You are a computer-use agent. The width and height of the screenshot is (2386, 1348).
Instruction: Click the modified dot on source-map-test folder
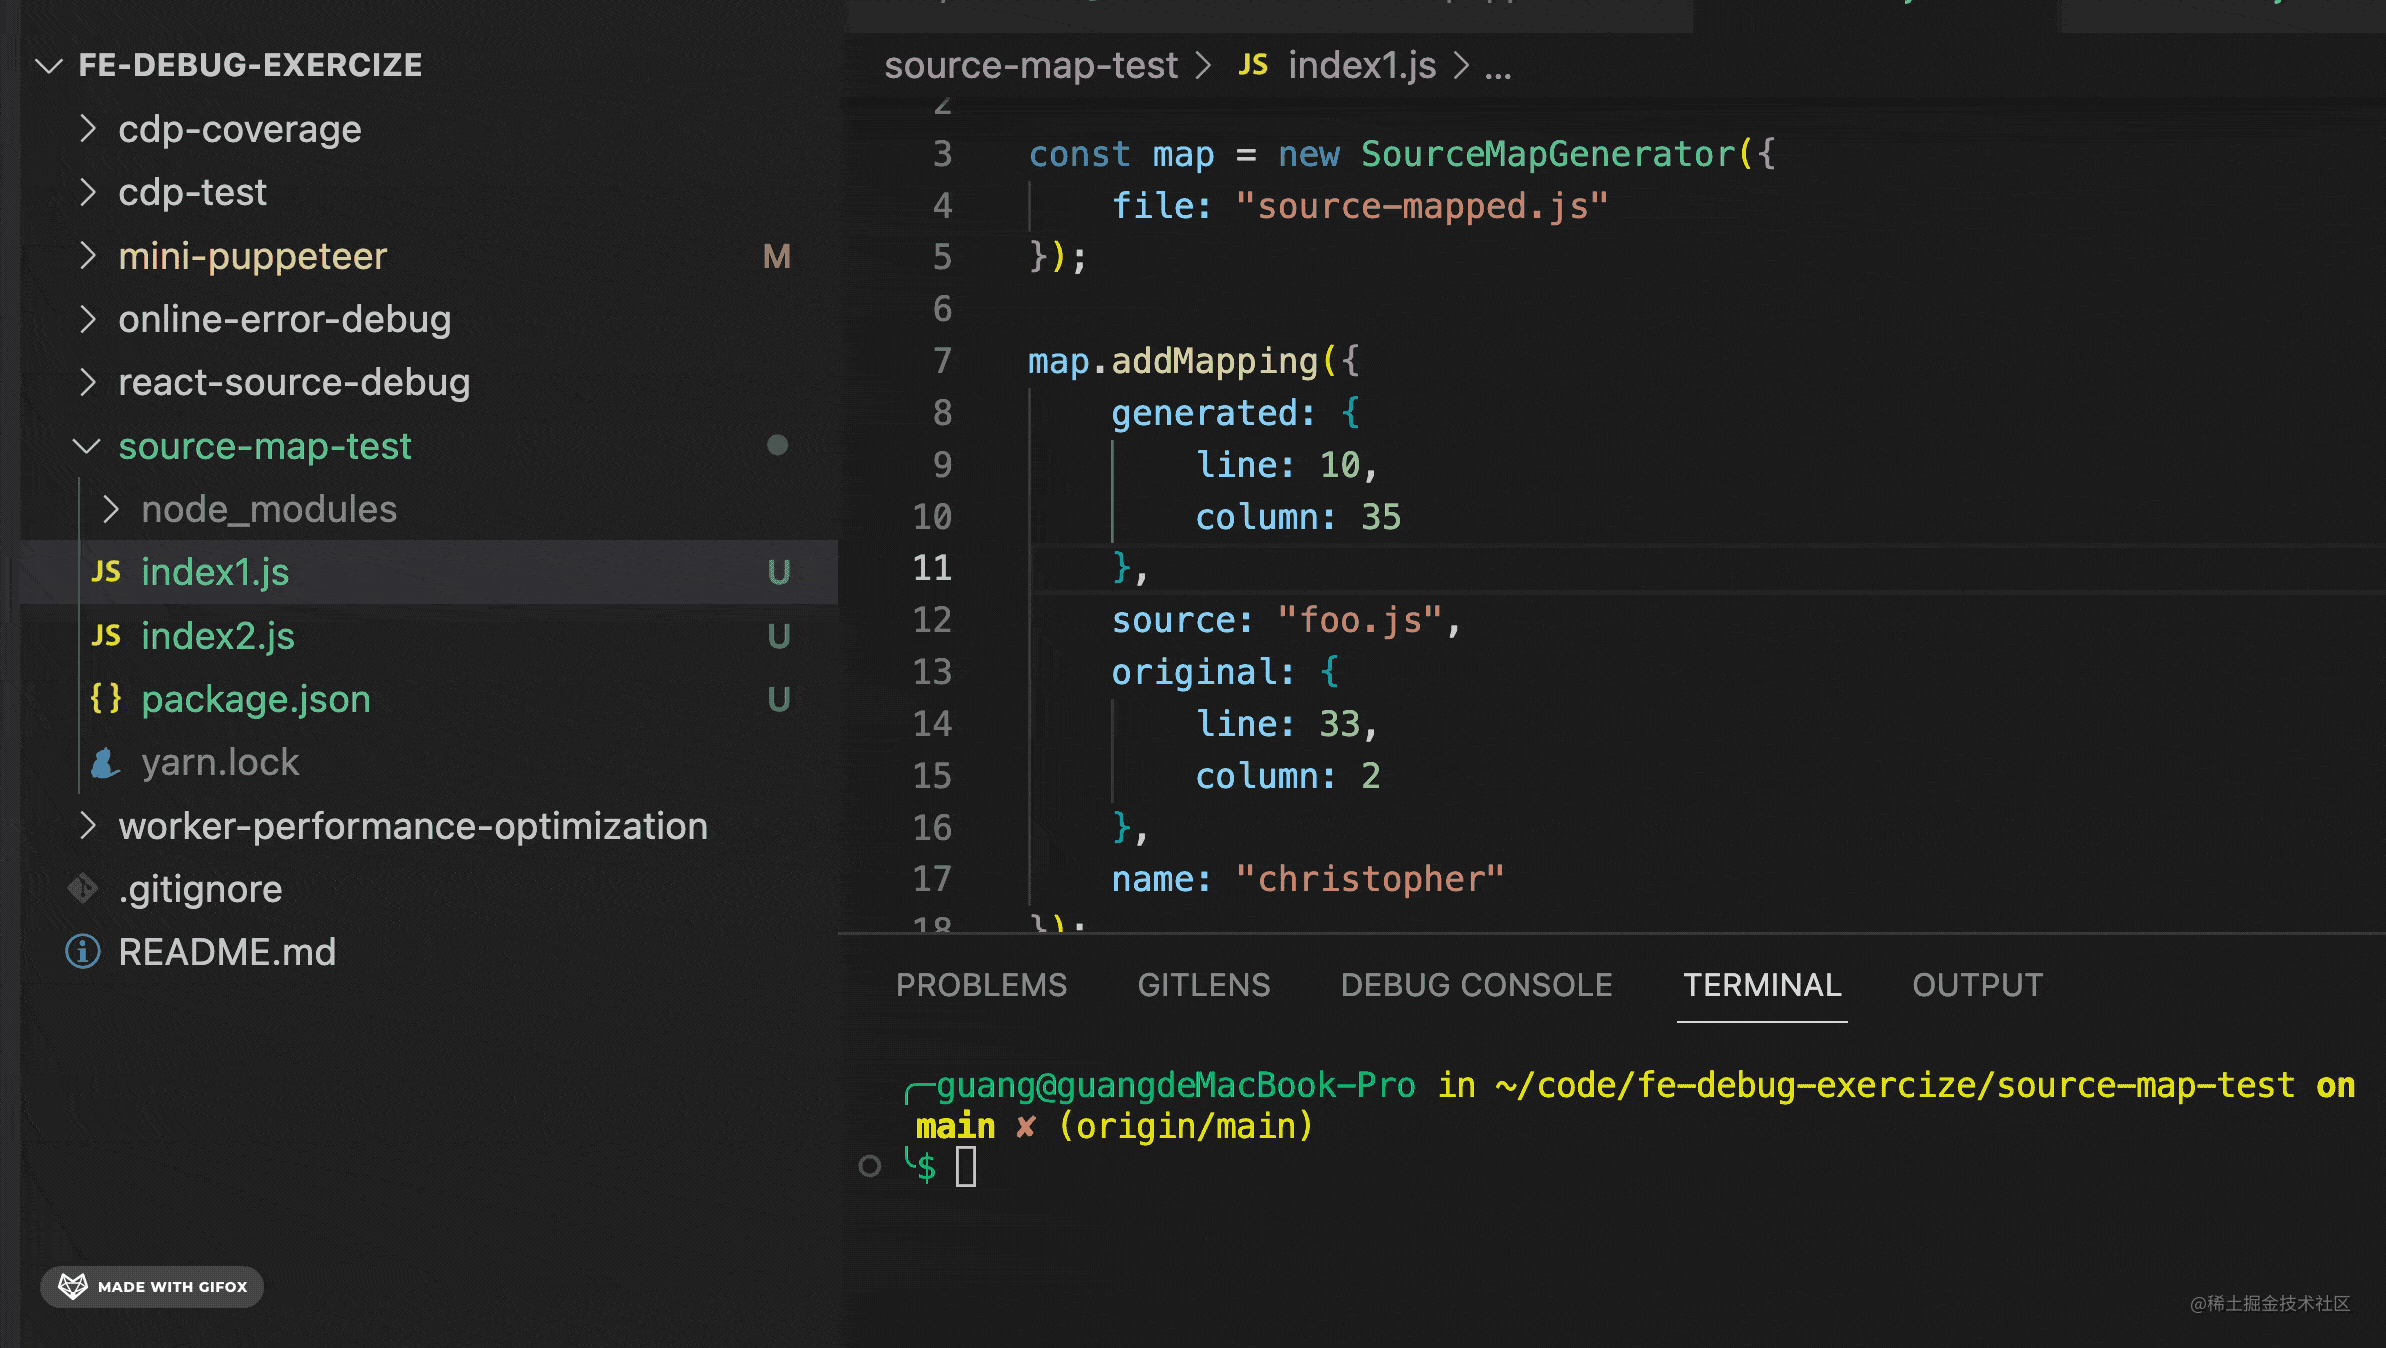(777, 445)
